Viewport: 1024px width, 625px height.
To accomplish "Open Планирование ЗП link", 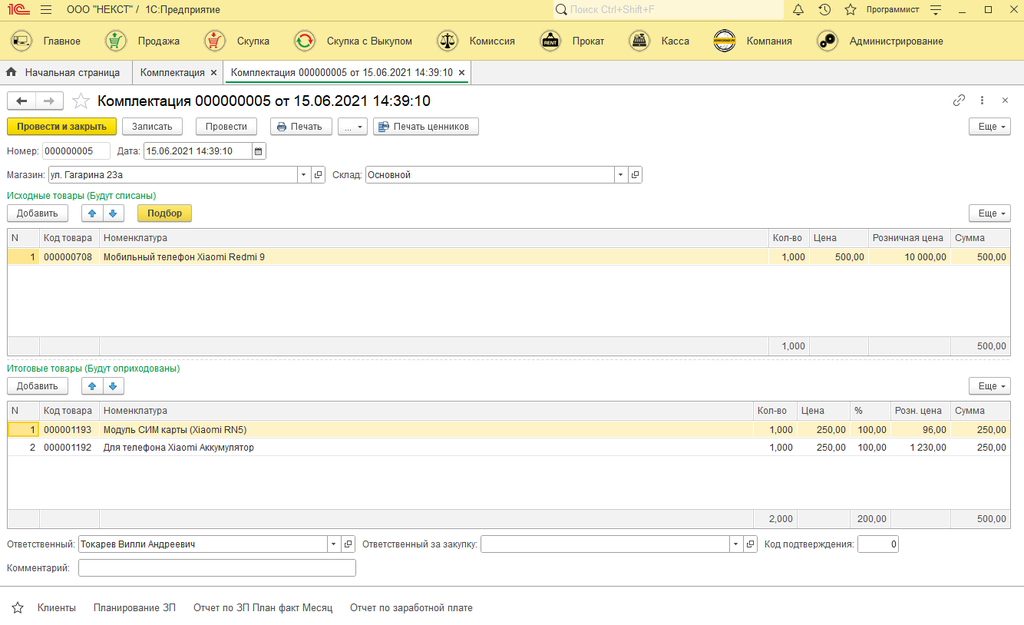I will point(135,608).
